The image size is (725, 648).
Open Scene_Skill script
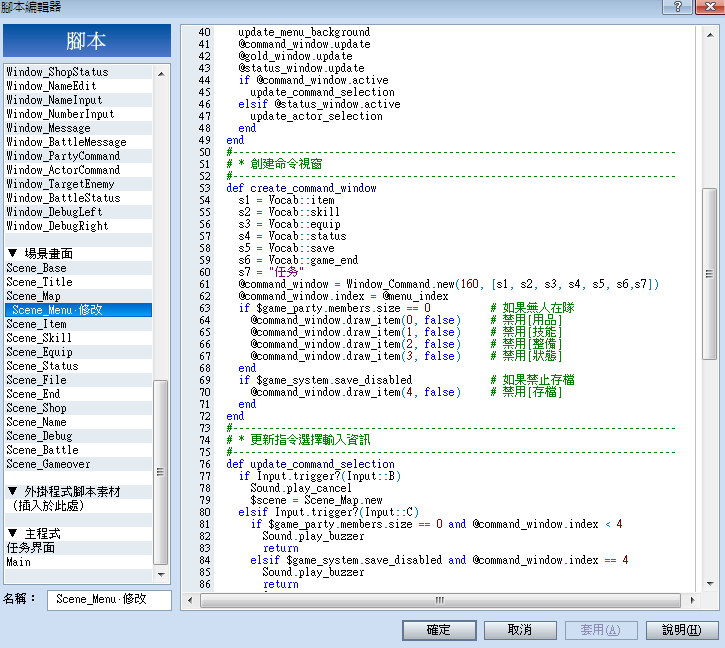click(x=79, y=338)
